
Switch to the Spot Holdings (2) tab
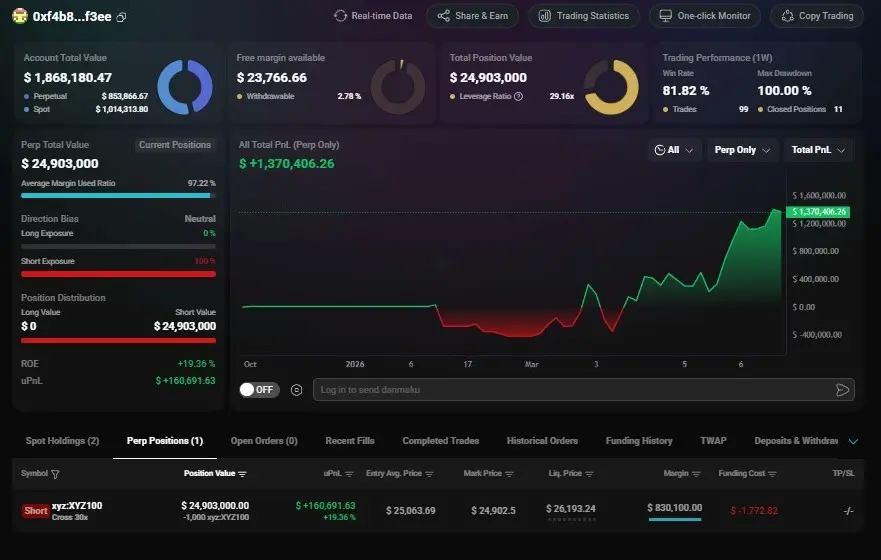[62, 441]
